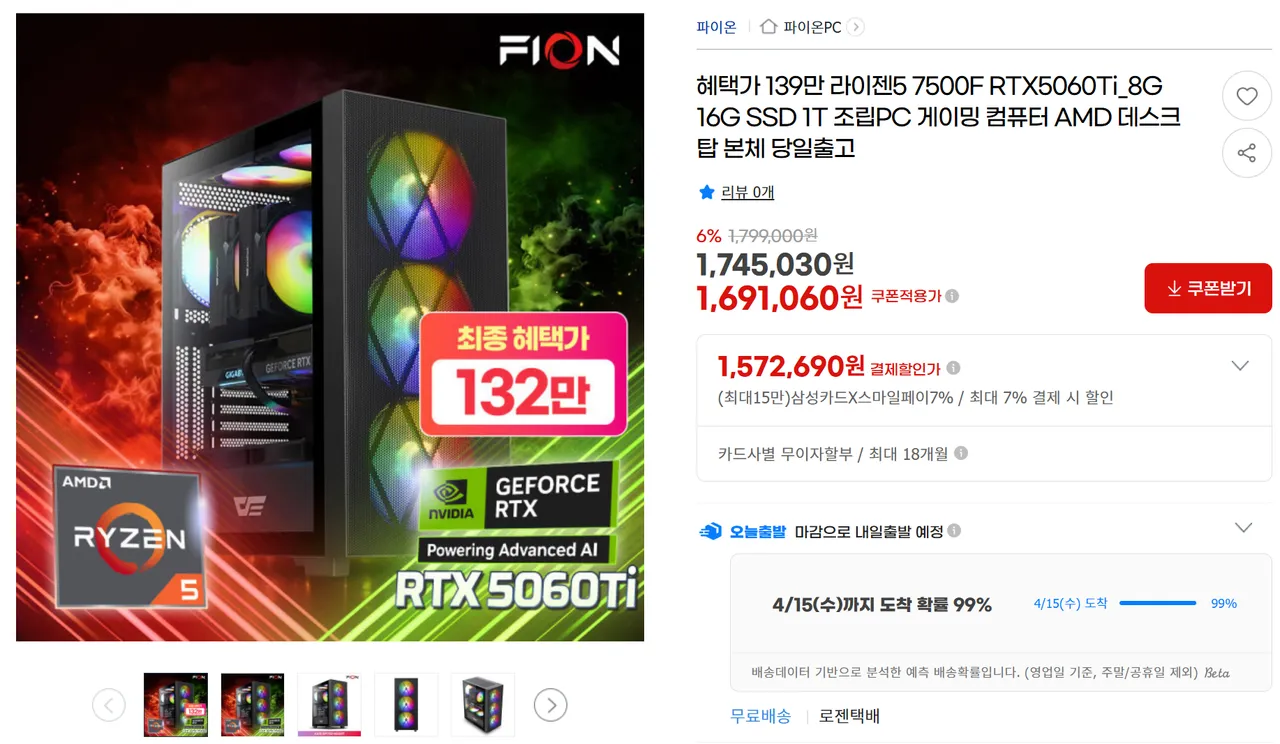
Task: Show next thumbnails with right arrow
Action: [550, 705]
